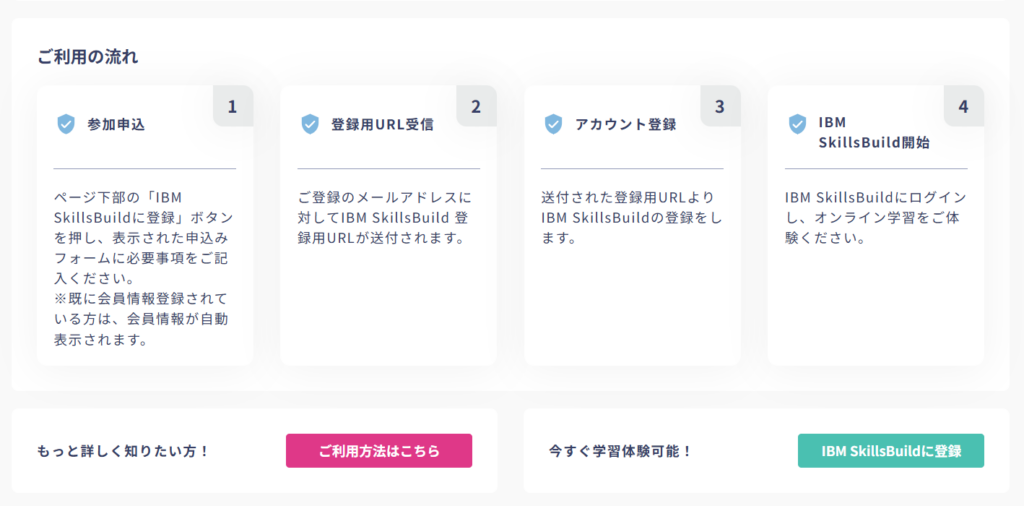Select the アカウント登録 card title
The height and width of the screenshot is (506, 1024).
(x=625, y=125)
